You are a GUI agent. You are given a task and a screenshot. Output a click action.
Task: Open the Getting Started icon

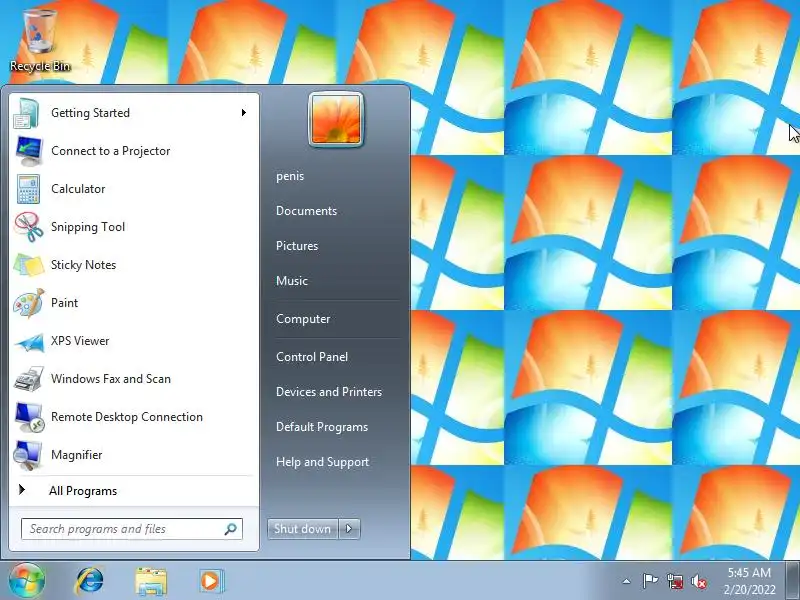tap(28, 113)
